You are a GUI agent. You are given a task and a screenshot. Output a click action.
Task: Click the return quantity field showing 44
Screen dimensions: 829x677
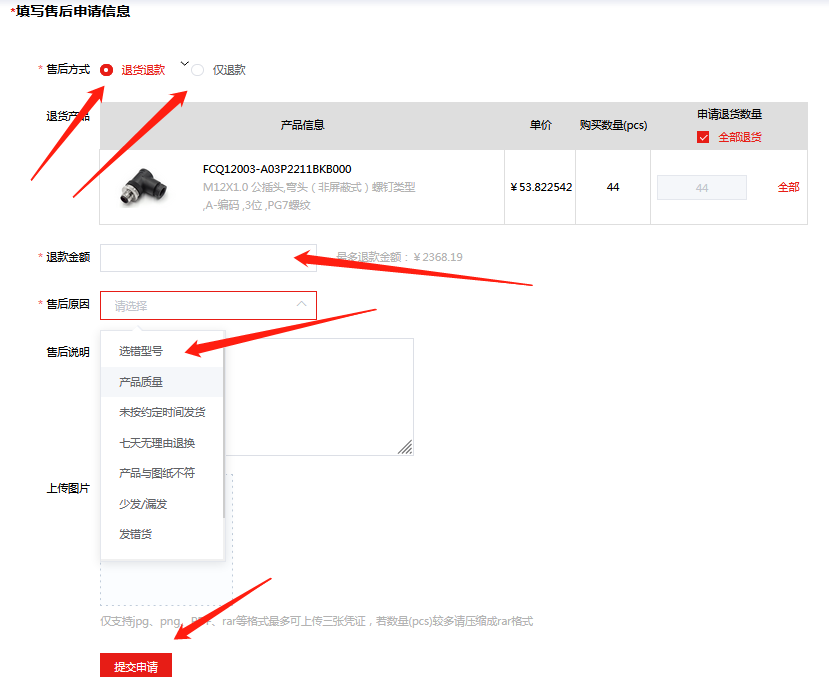(x=701, y=188)
